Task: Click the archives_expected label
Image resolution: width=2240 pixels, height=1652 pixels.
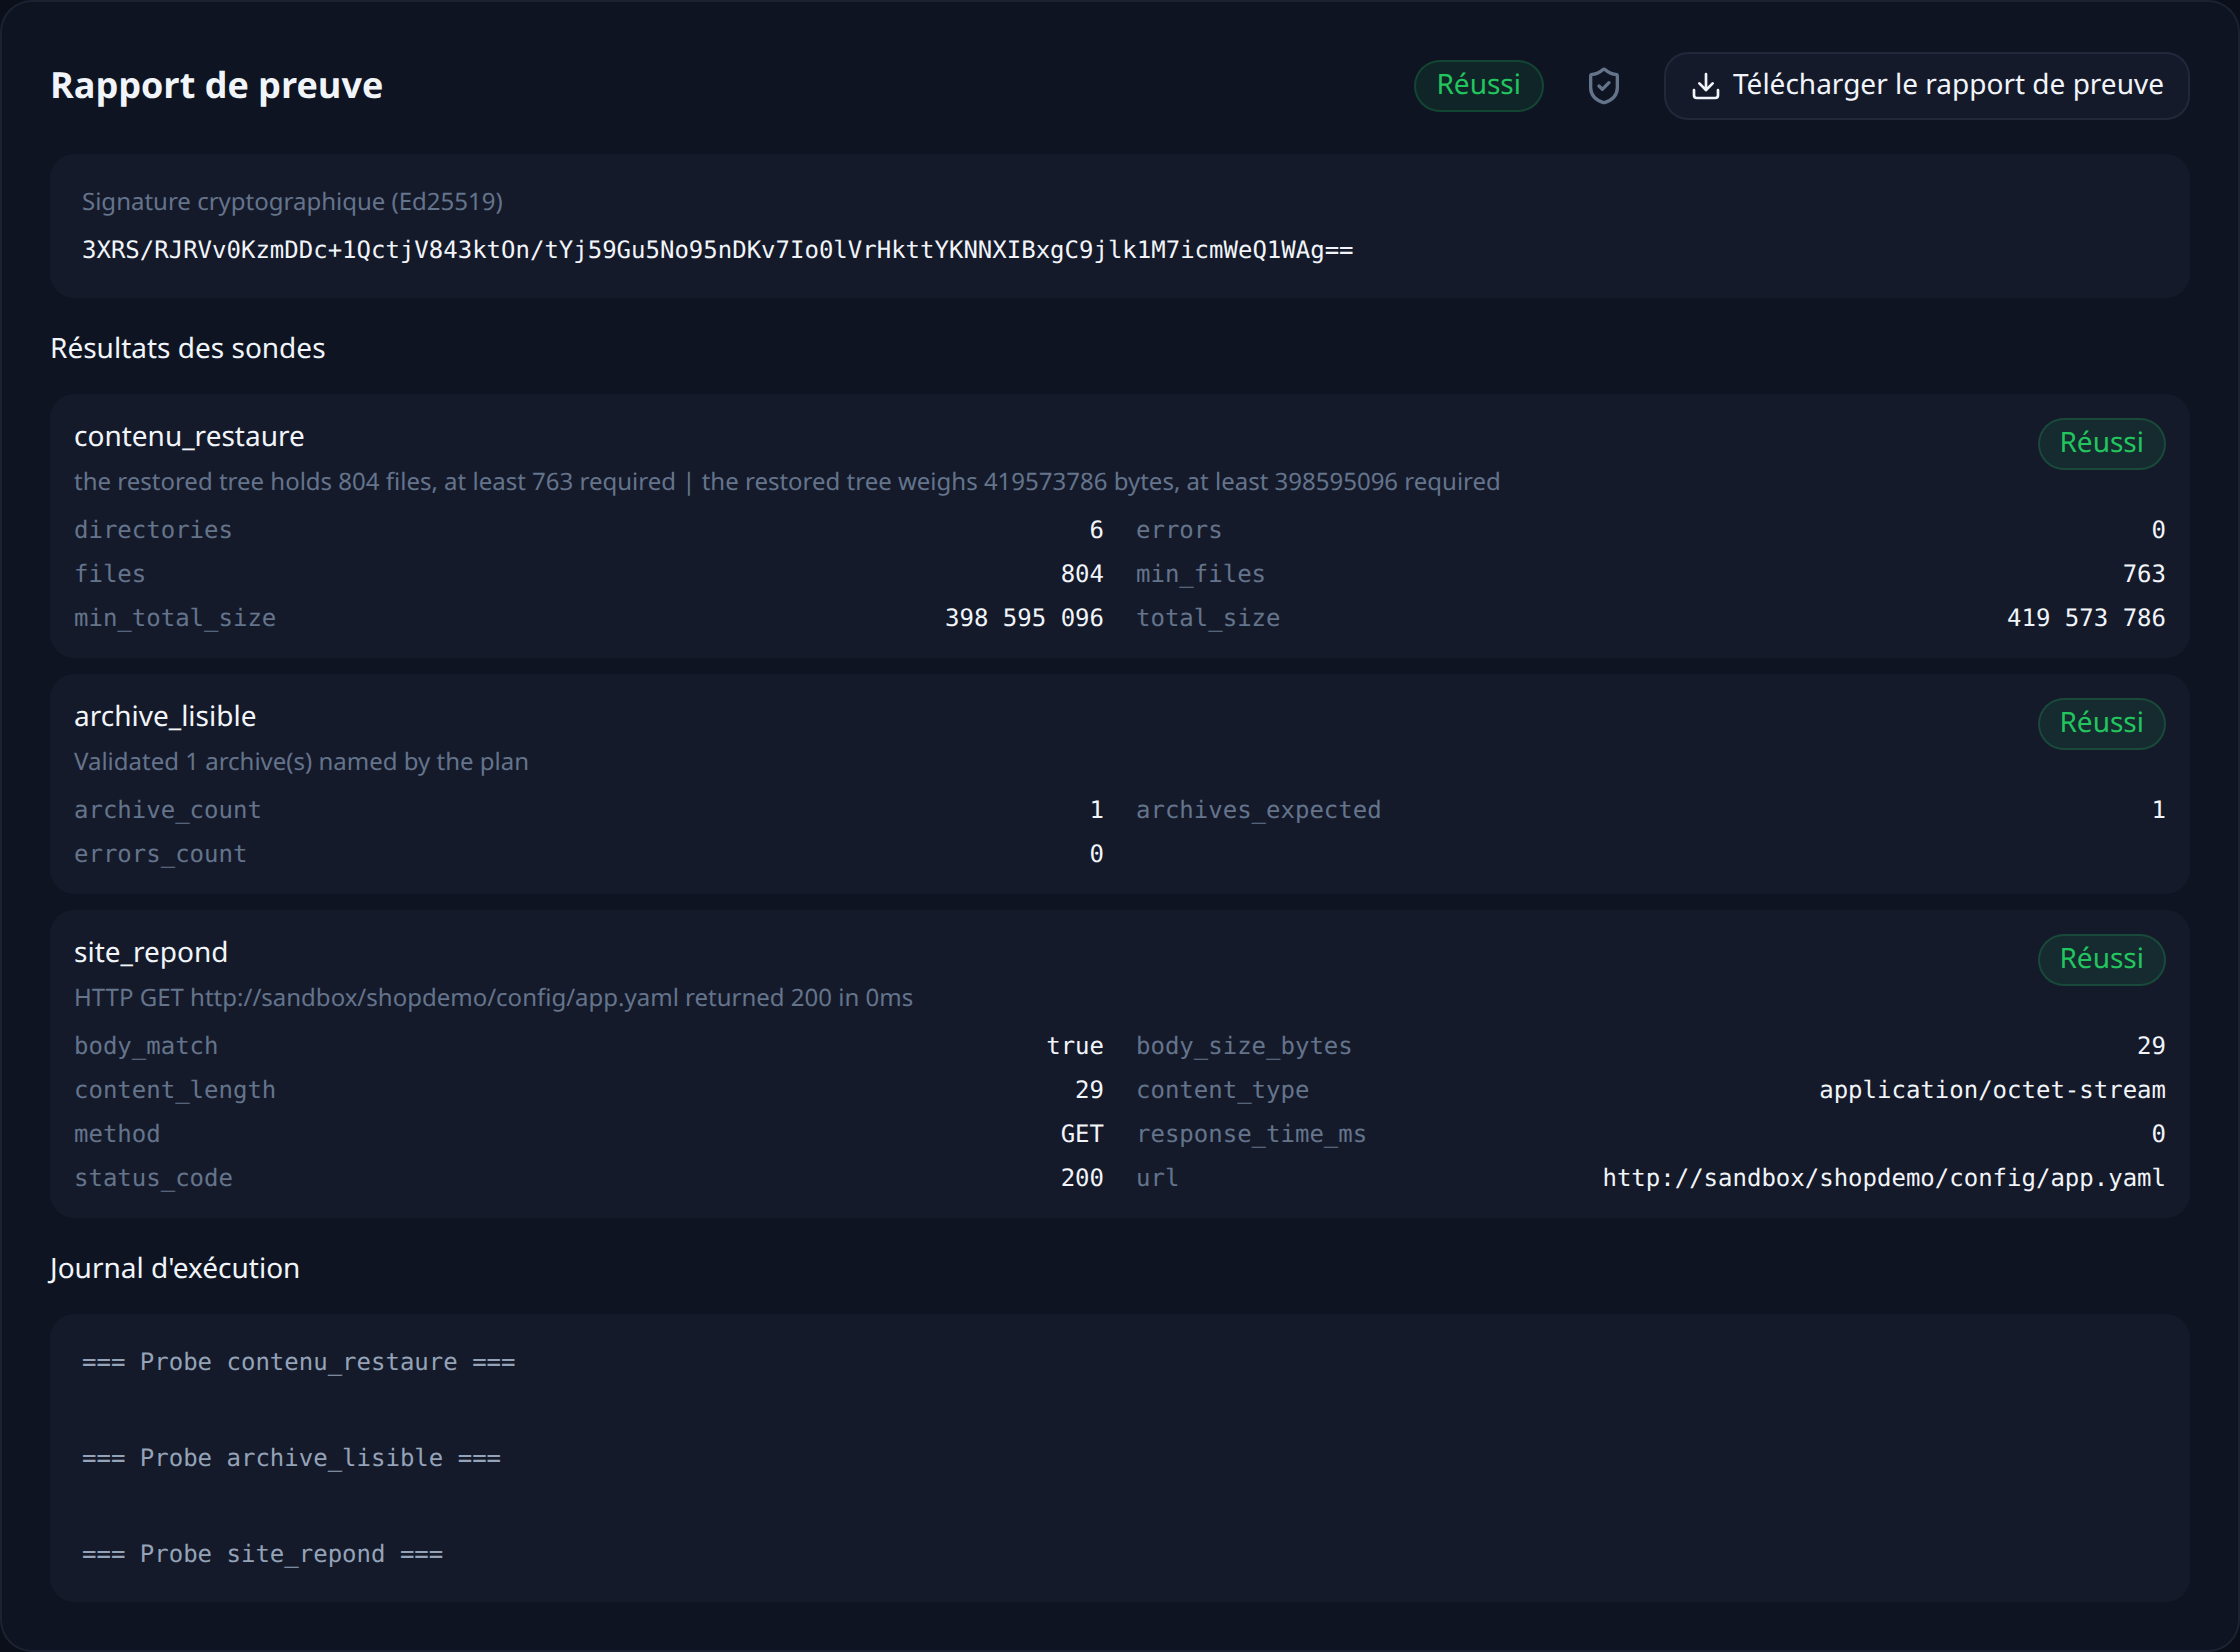Action: [x=1258, y=810]
